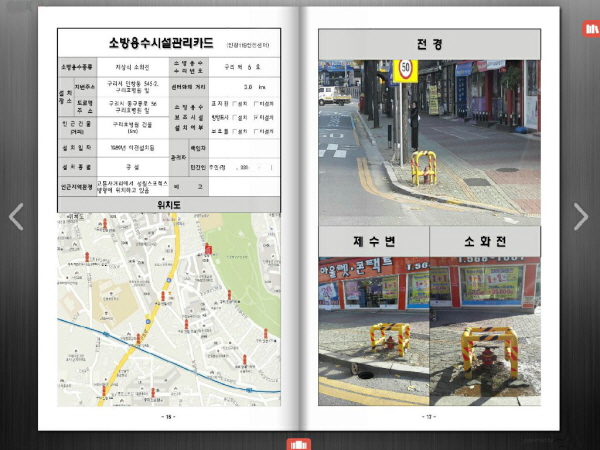Uncheck the checked 미설치 box in middle row
Viewport: 600px width, 450px height.
[256, 116]
